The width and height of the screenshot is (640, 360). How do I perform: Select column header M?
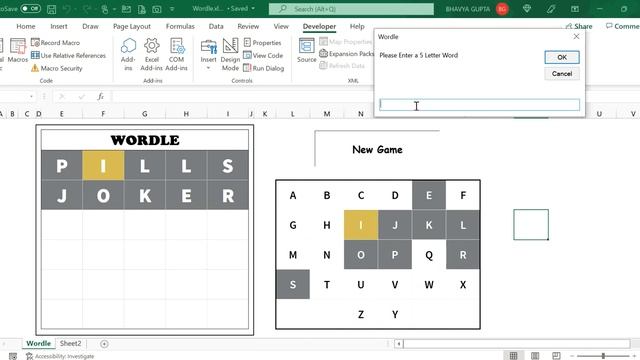(x=327, y=114)
